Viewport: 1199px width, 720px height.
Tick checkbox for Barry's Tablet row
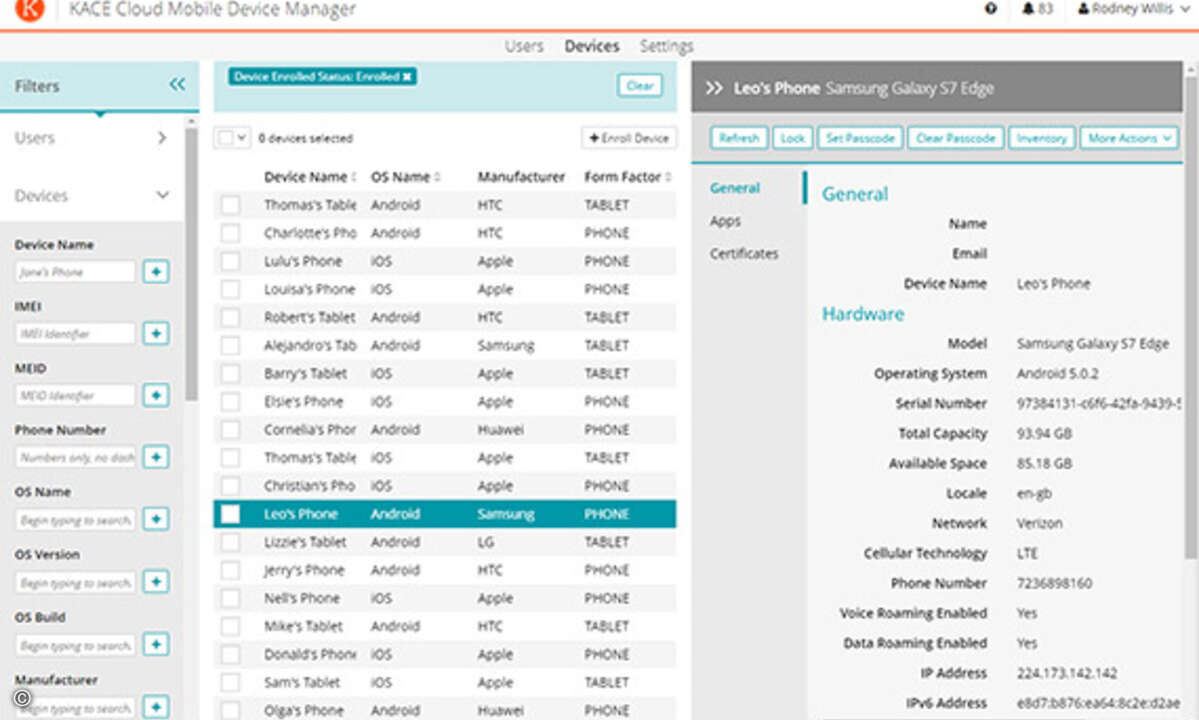230,374
